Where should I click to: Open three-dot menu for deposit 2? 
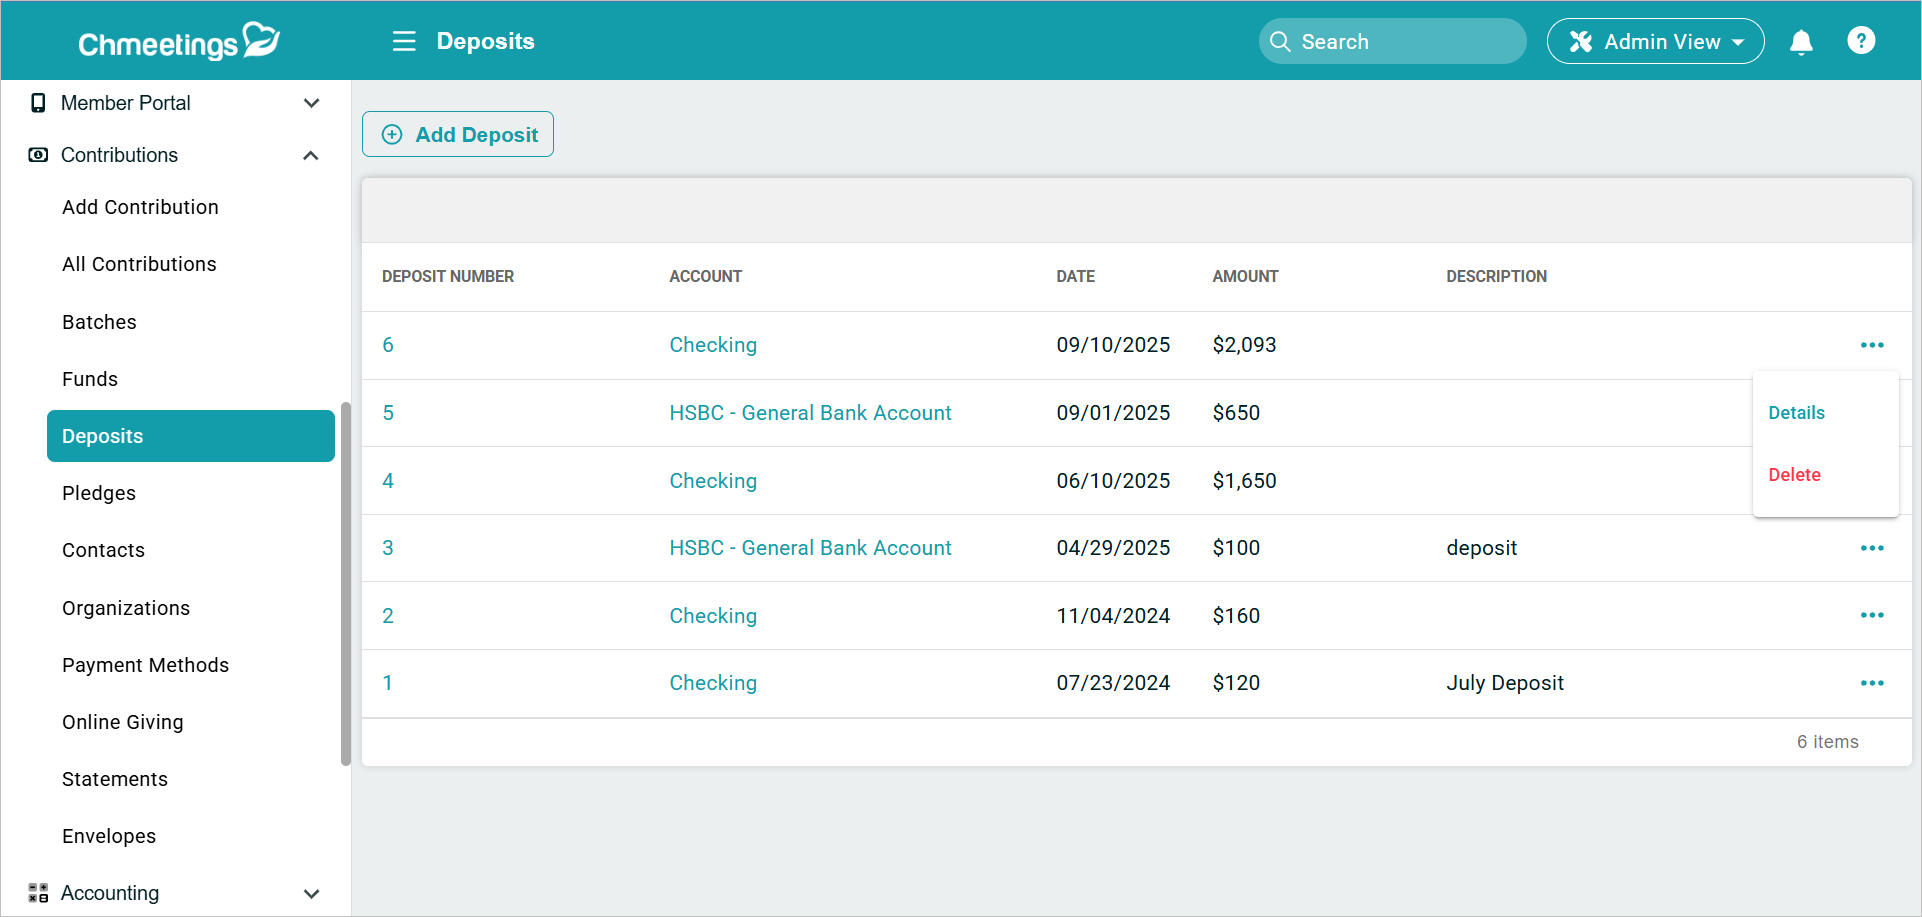point(1872,615)
